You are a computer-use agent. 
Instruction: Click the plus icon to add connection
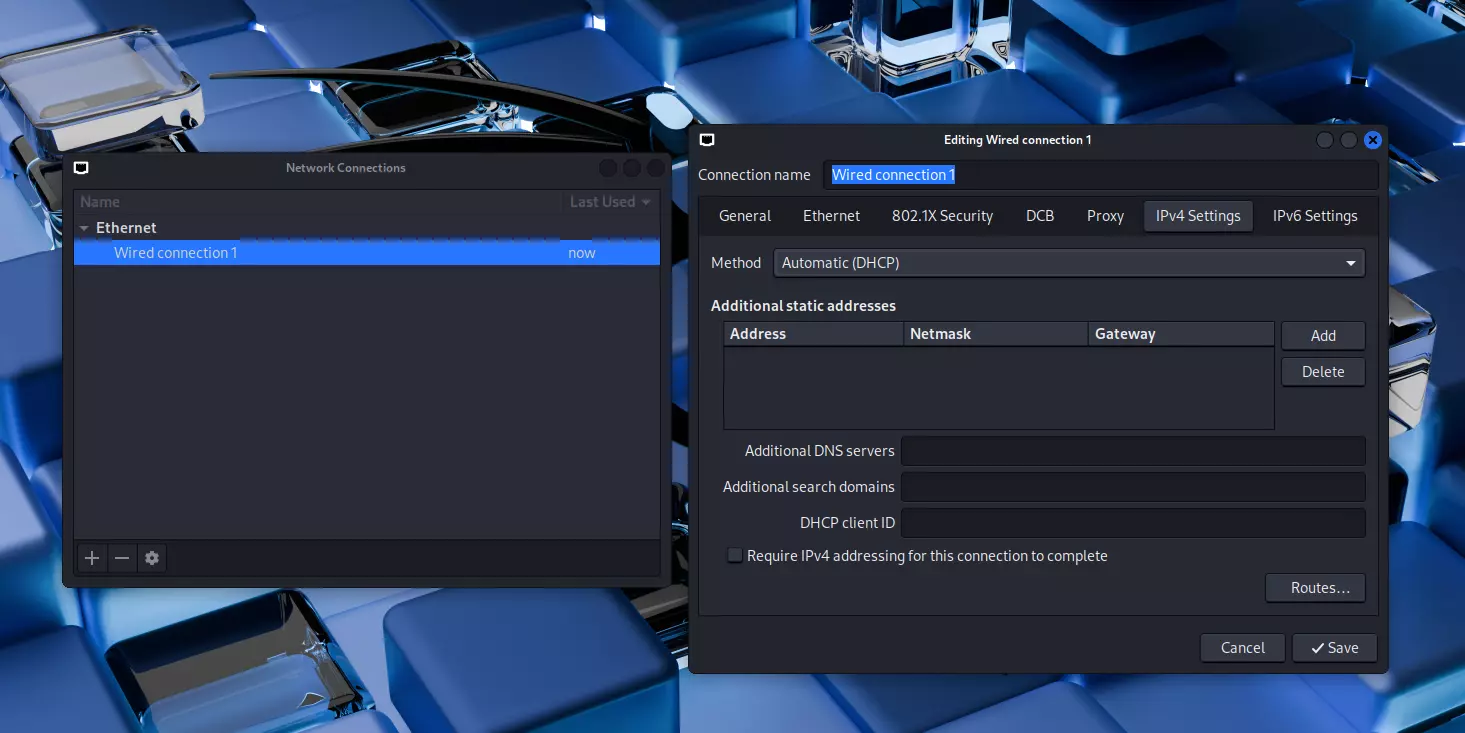92,558
